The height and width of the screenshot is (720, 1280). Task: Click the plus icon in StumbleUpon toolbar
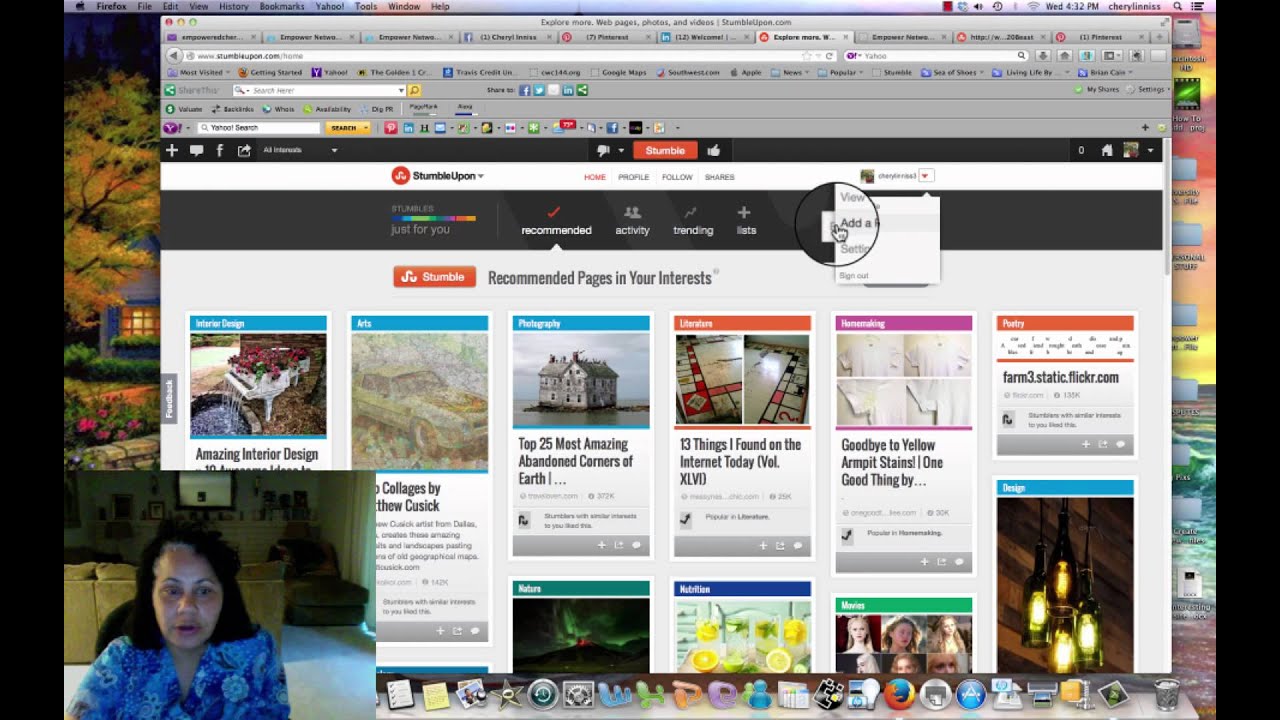(x=172, y=150)
